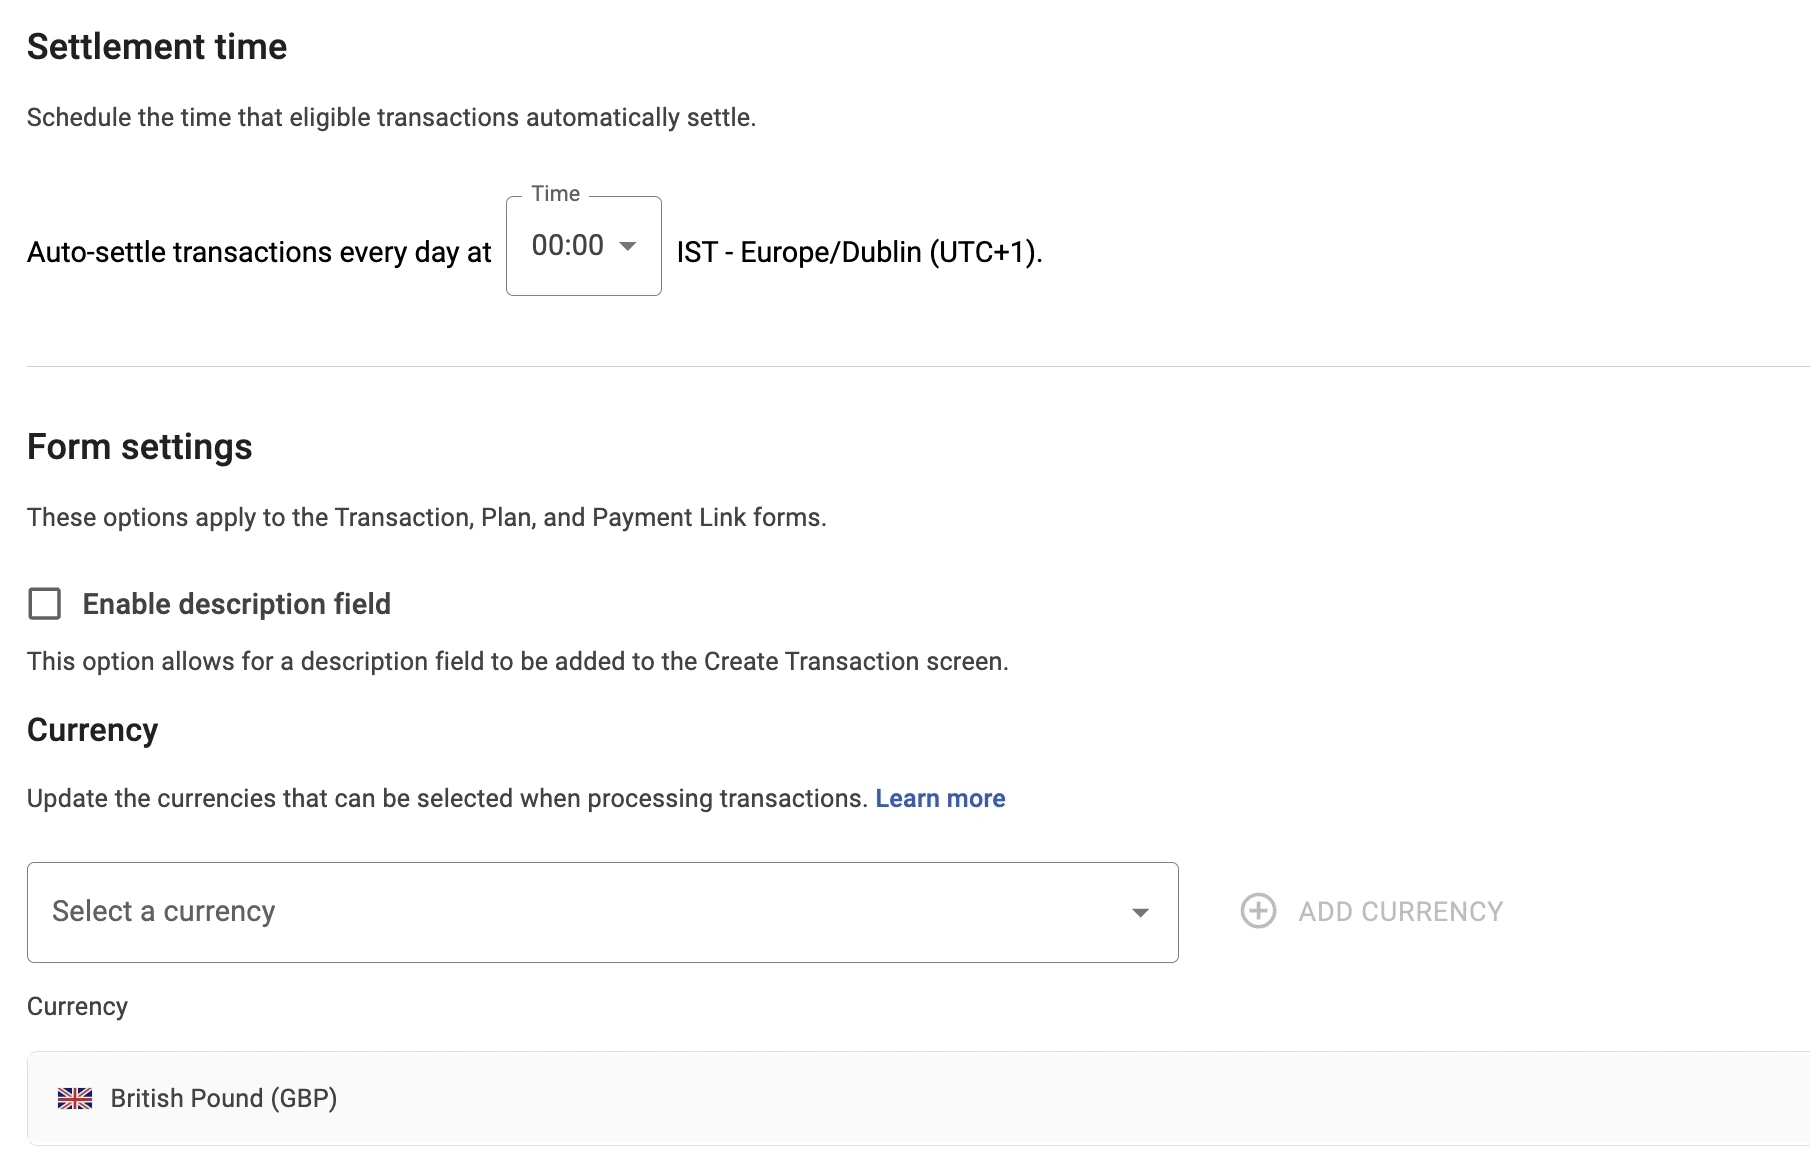This screenshot has height=1154, width=1810.
Task: Click the 00:00 time value
Action: 567,246
